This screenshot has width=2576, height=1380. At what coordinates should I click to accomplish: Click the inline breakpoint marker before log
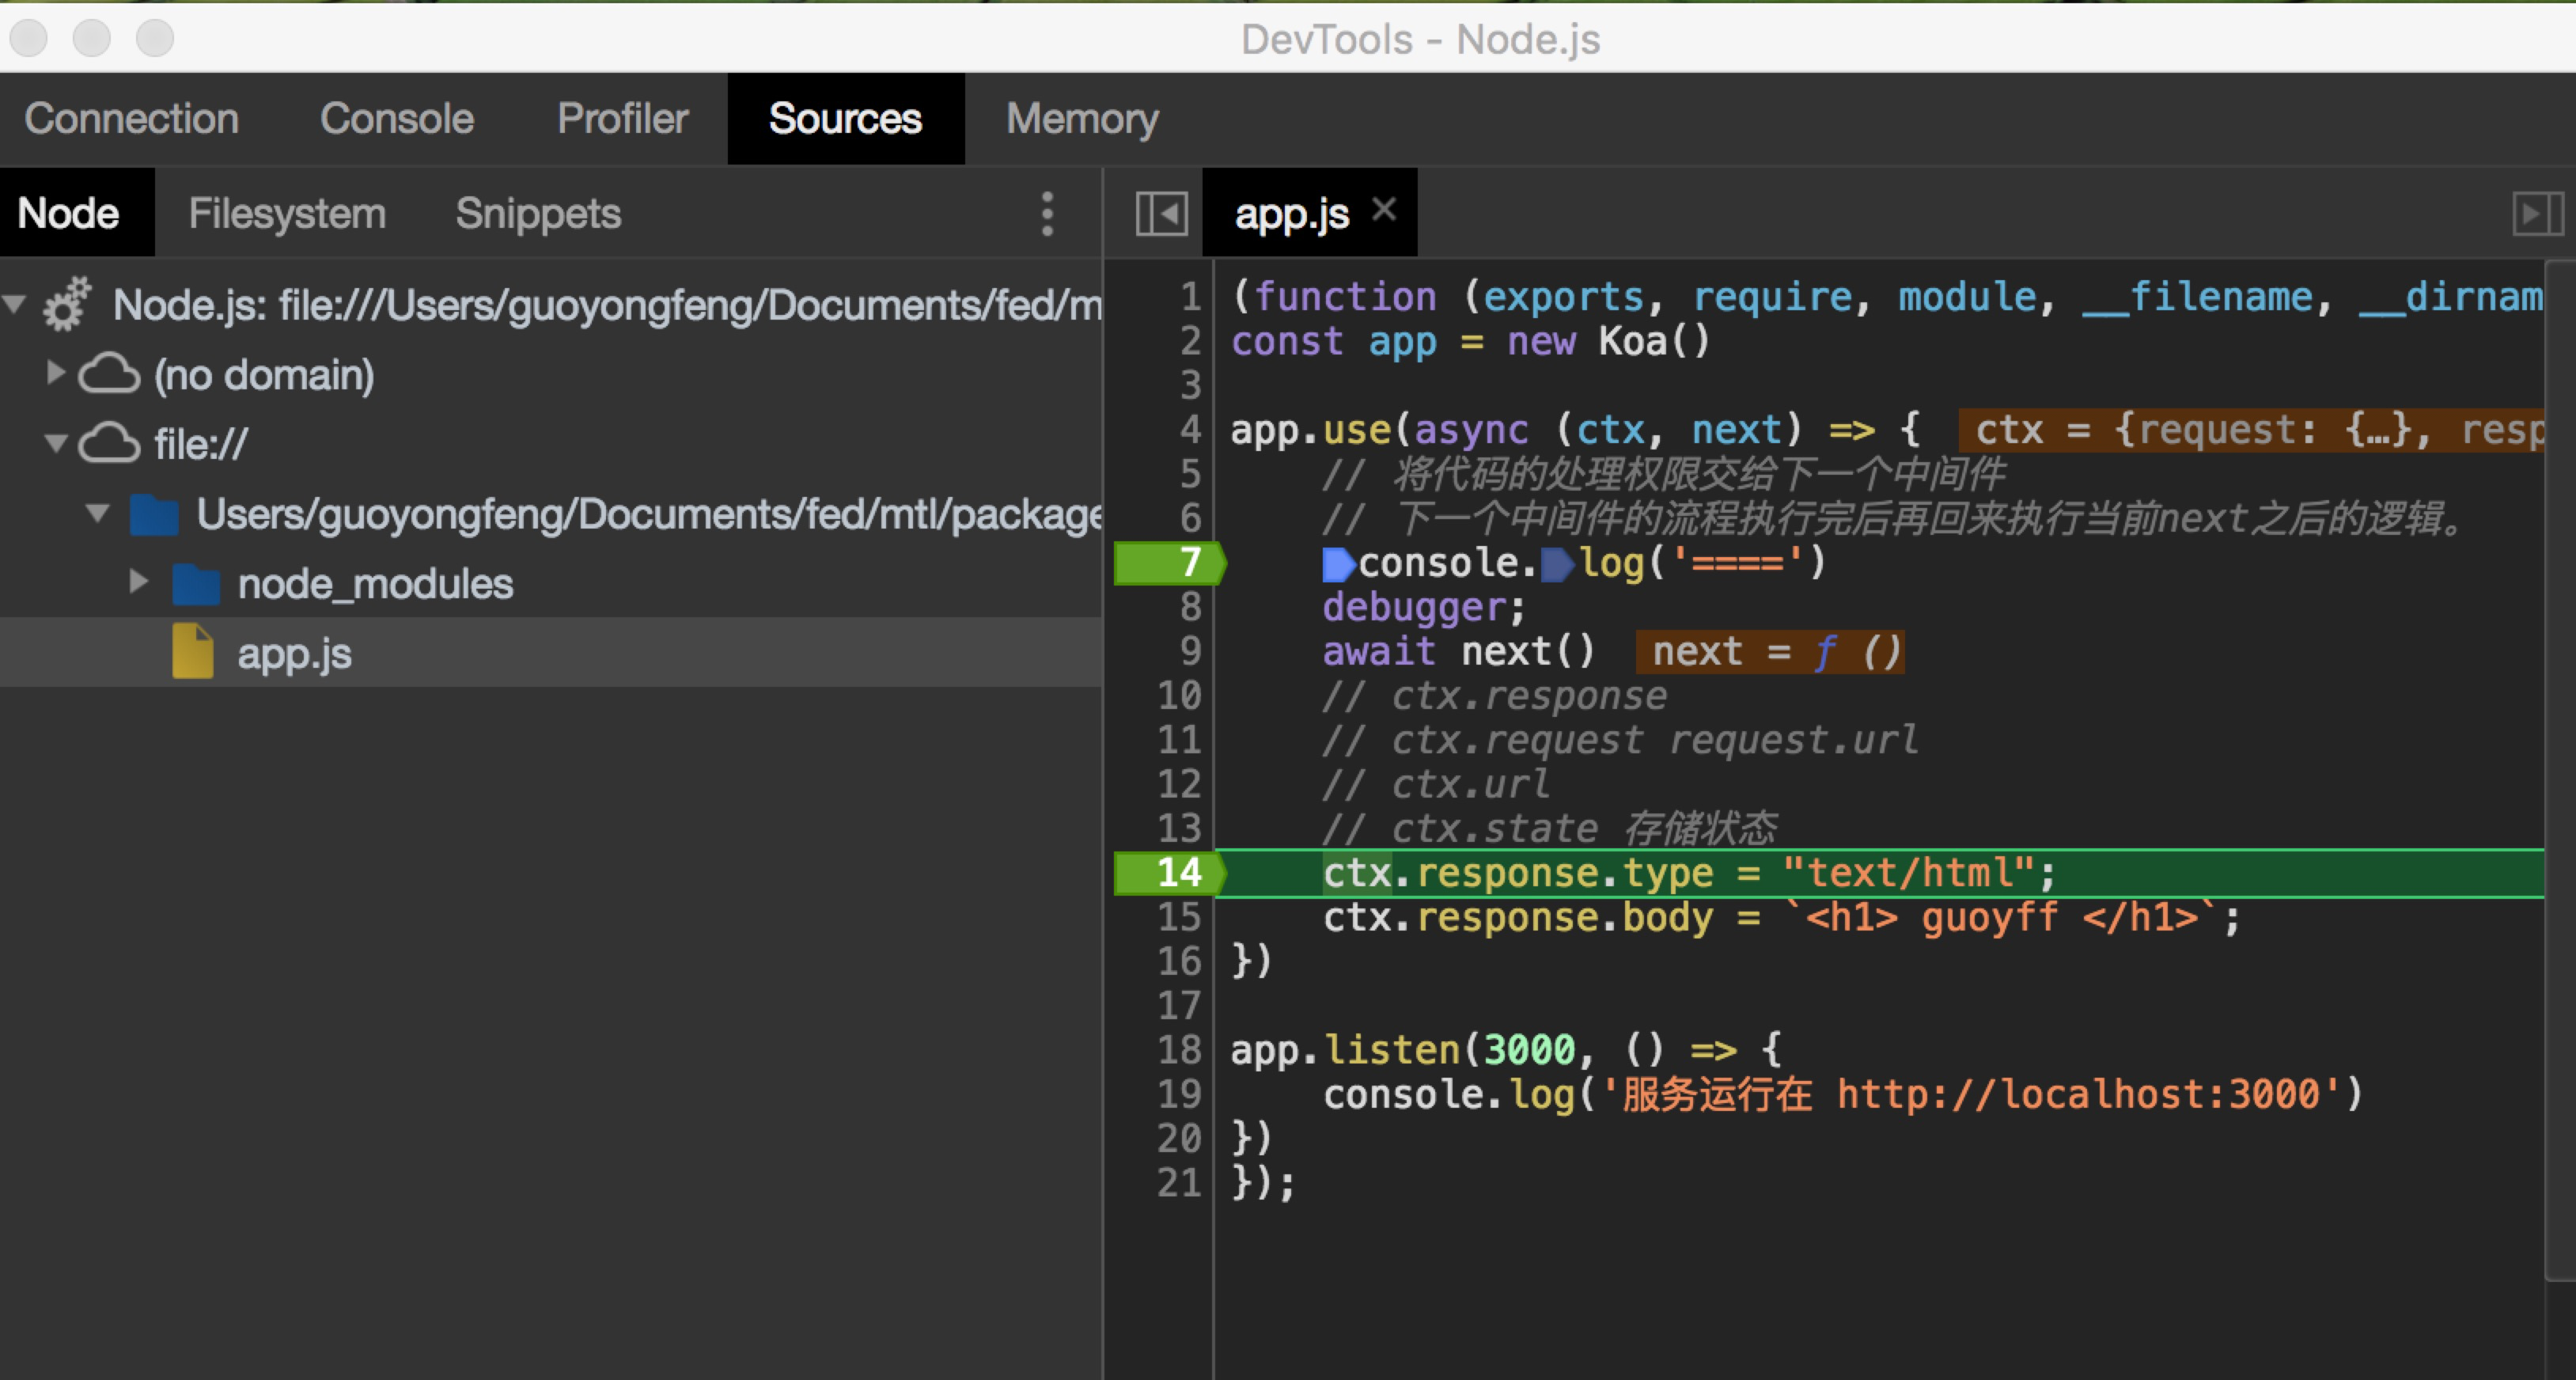click(x=1557, y=564)
